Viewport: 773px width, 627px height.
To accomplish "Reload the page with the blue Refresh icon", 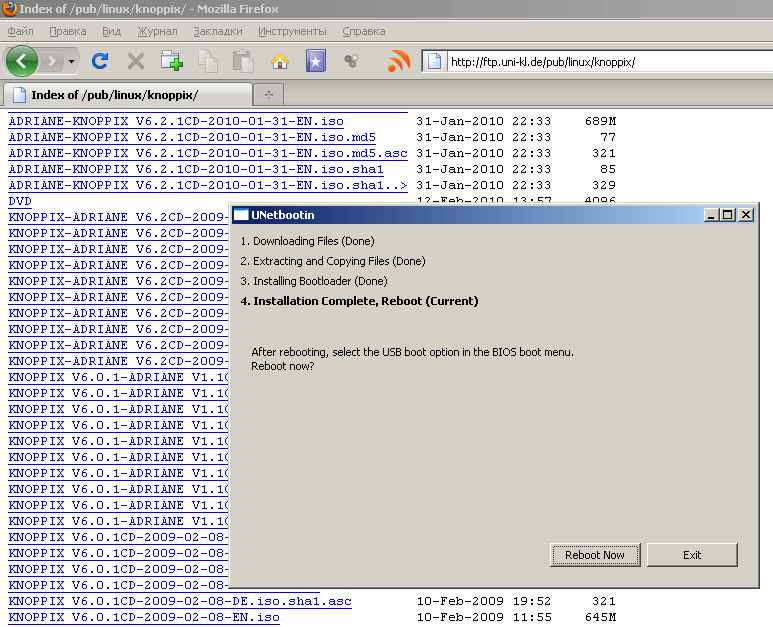I will [100, 61].
